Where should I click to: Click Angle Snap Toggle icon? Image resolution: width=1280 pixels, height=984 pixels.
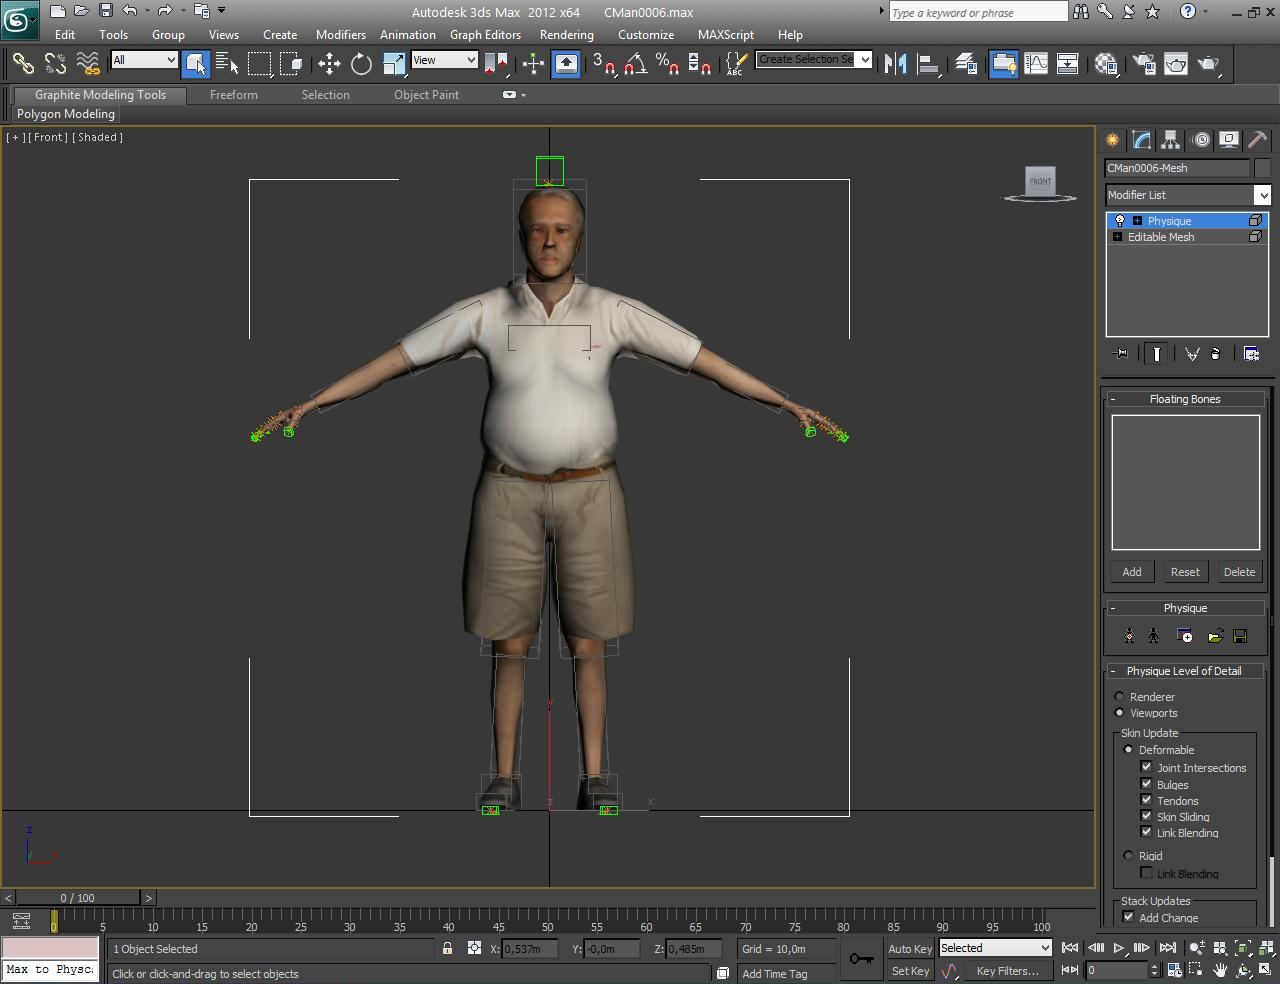[x=634, y=64]
